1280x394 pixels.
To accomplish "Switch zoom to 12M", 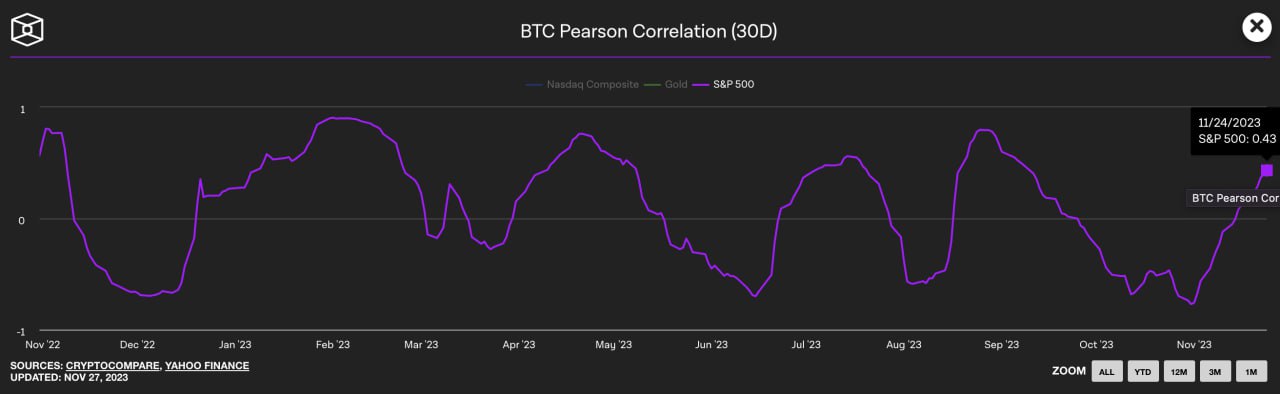I will click(1178, 371).
